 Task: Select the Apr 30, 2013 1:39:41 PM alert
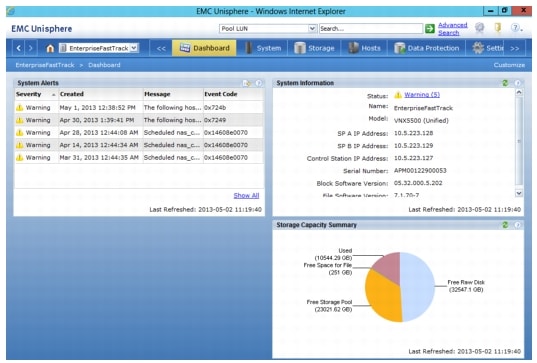click(x=139, y=120)
